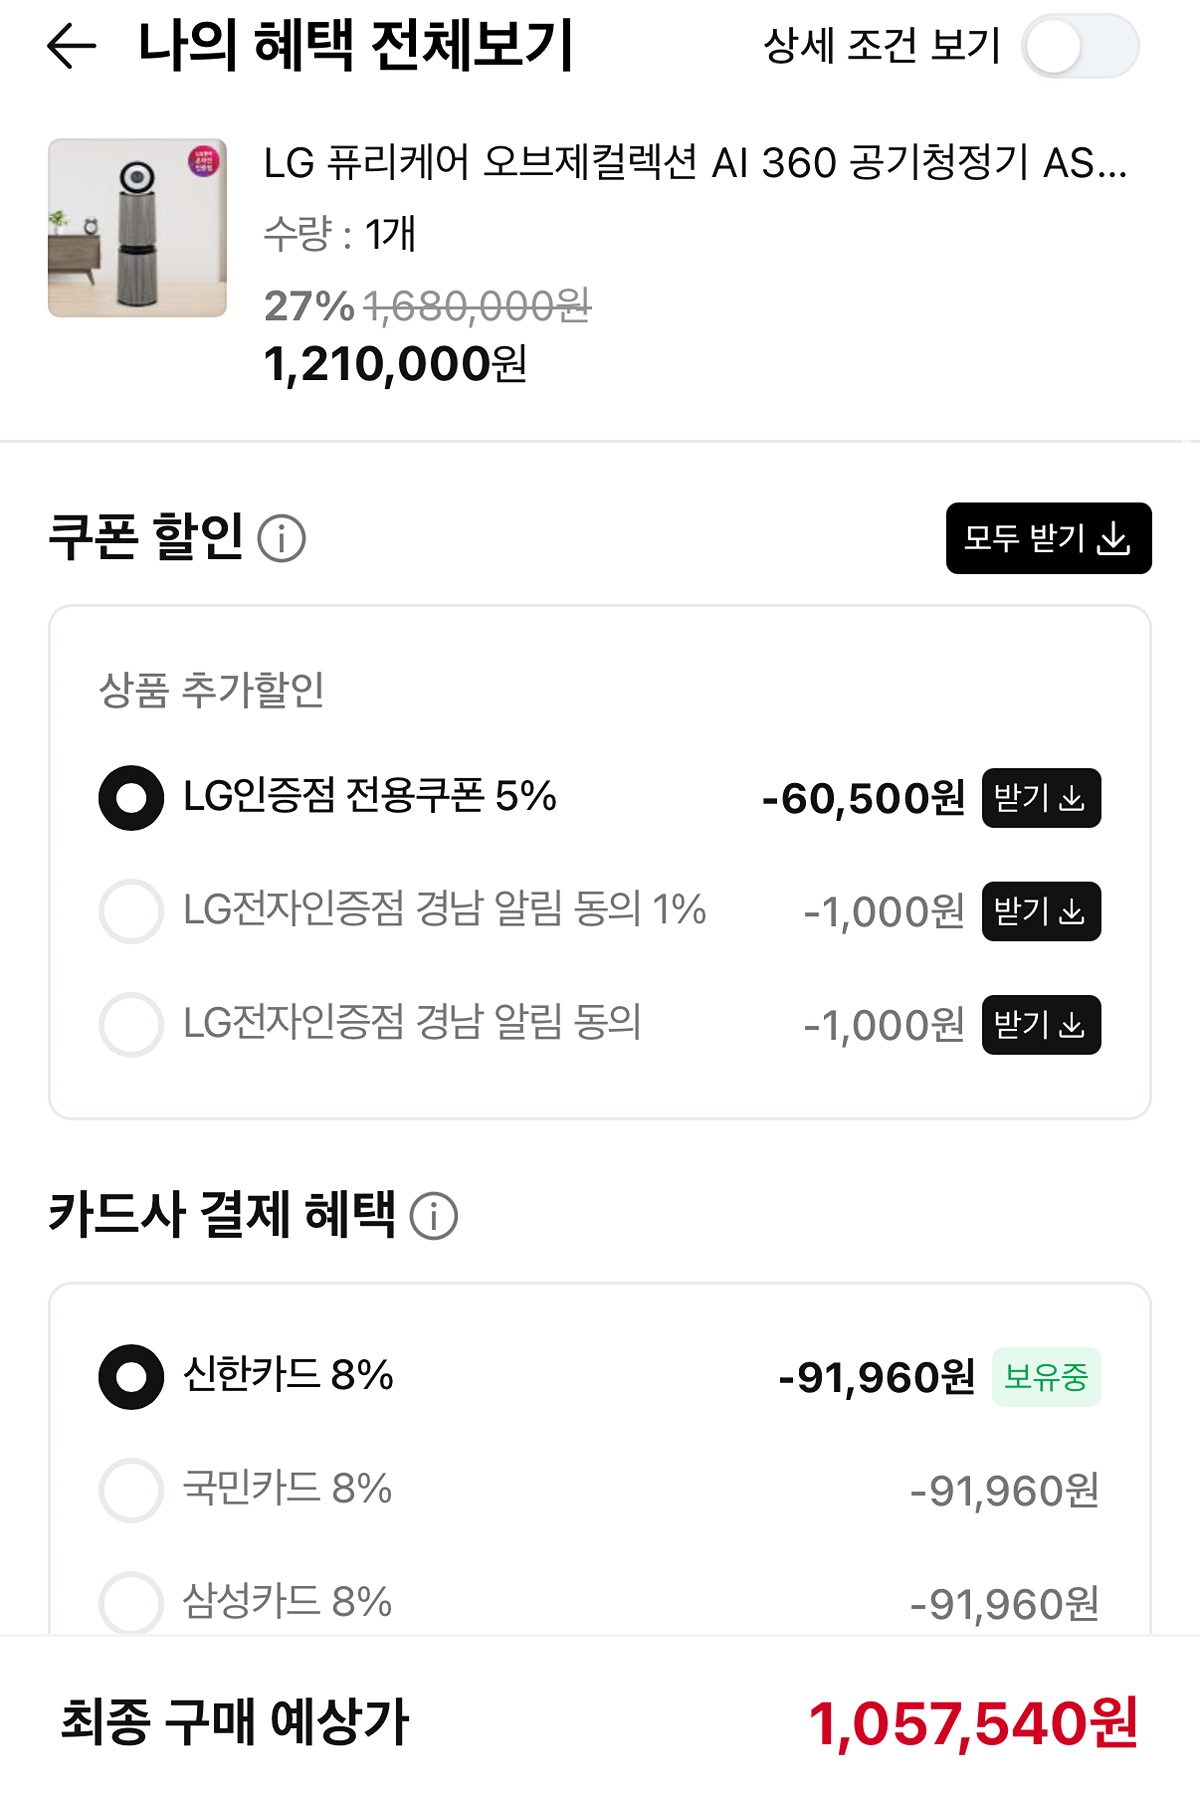1200x1800 pixels.
Task: Select the LG인증점 전용쿠폰 5% radio button
Action: pyautogui.click(x=131, y=798)
